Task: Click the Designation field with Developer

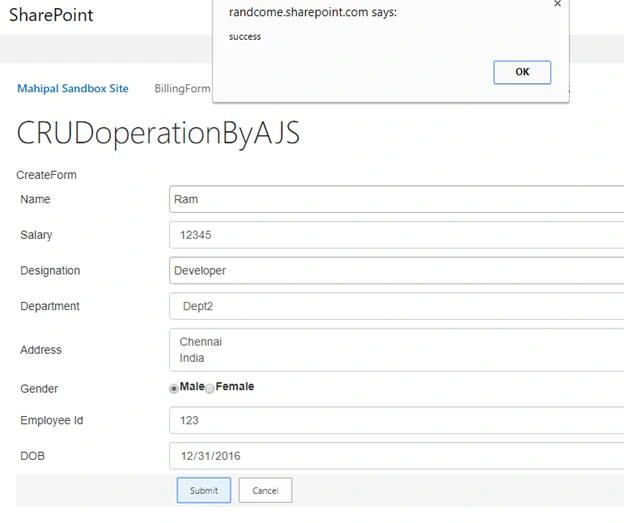Action: click(396, 270)
